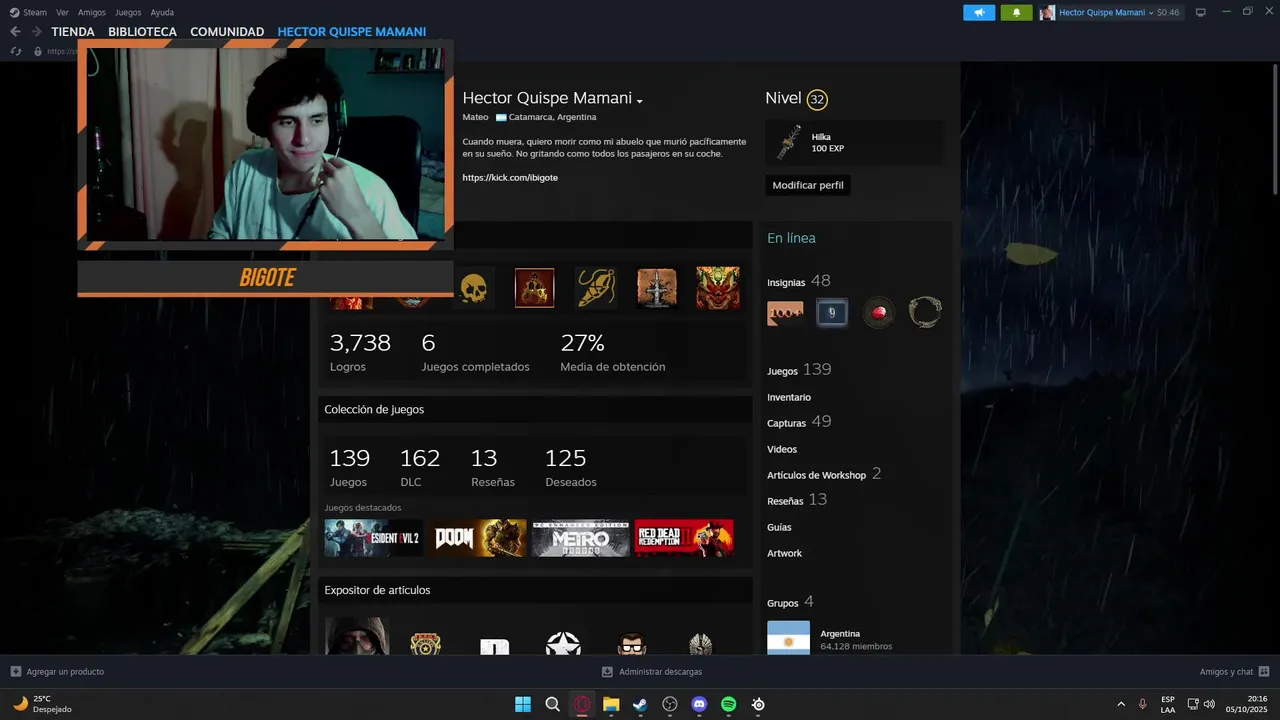Open Spotify from the taskbar
Viewport: 1280px width, 720px height.
click(x=729, y=704)
